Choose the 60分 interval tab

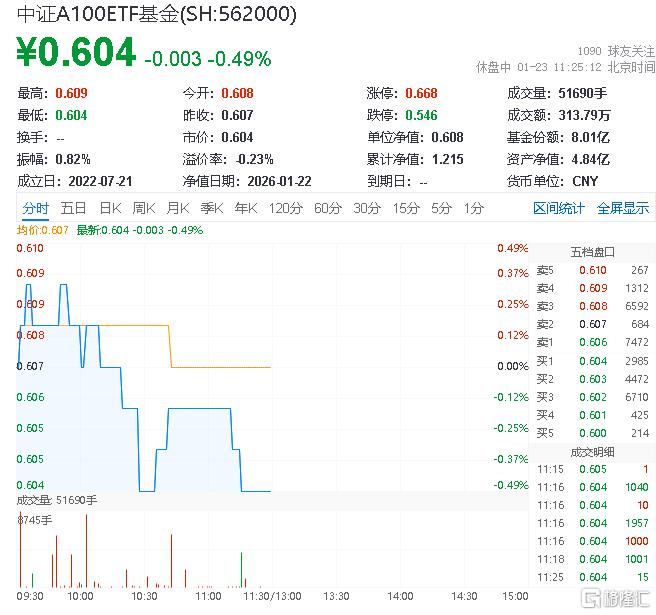[328, 208]
